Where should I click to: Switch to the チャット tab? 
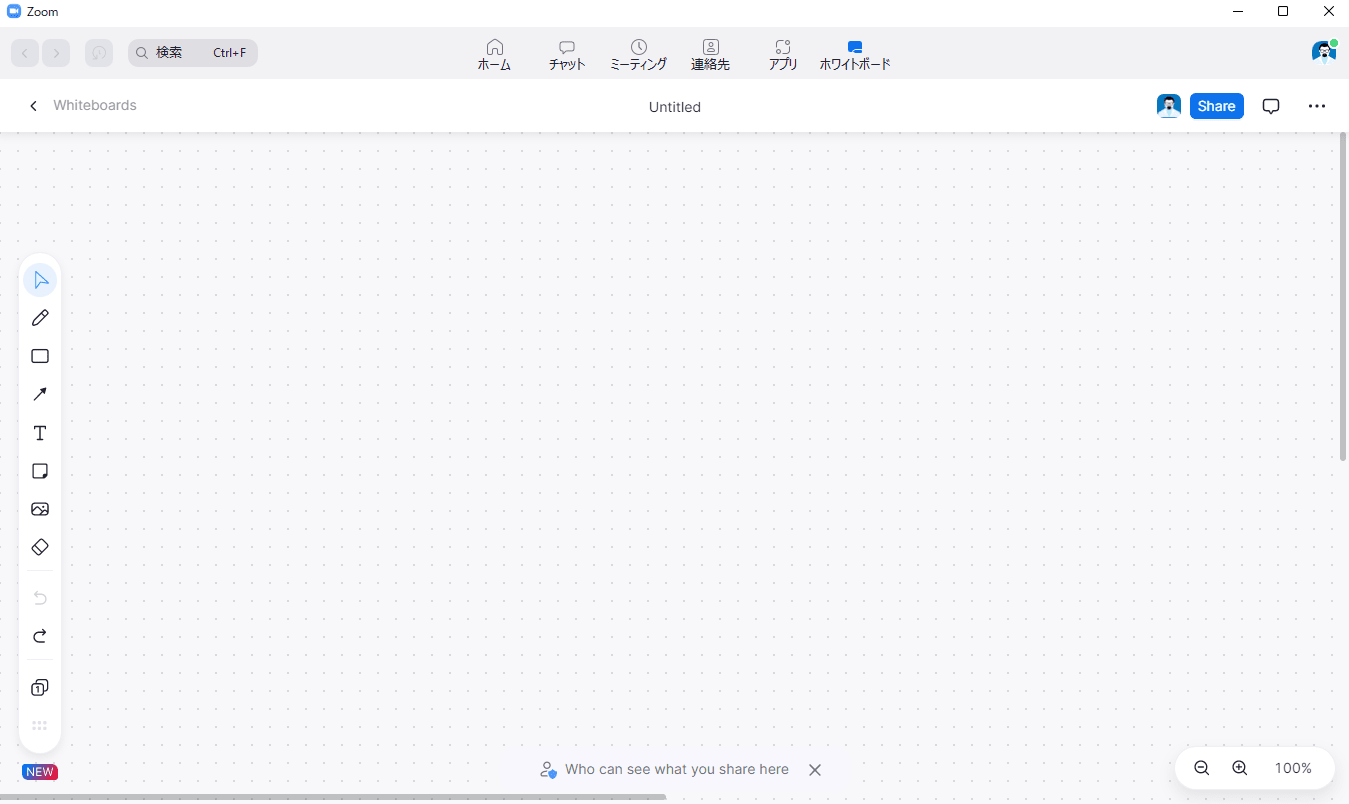pyautogui.click(x=567, y=54)
